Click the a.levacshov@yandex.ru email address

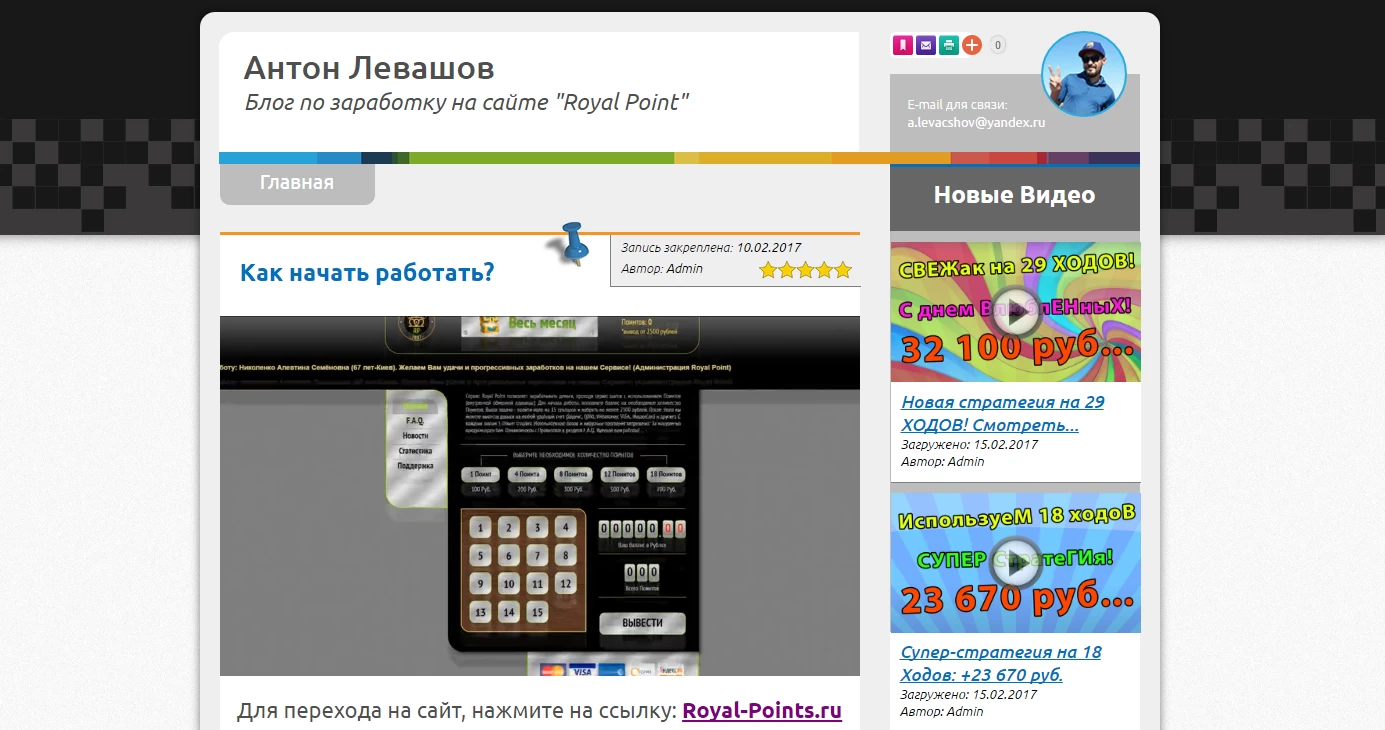pyautogui.click(x=976, y=122)
